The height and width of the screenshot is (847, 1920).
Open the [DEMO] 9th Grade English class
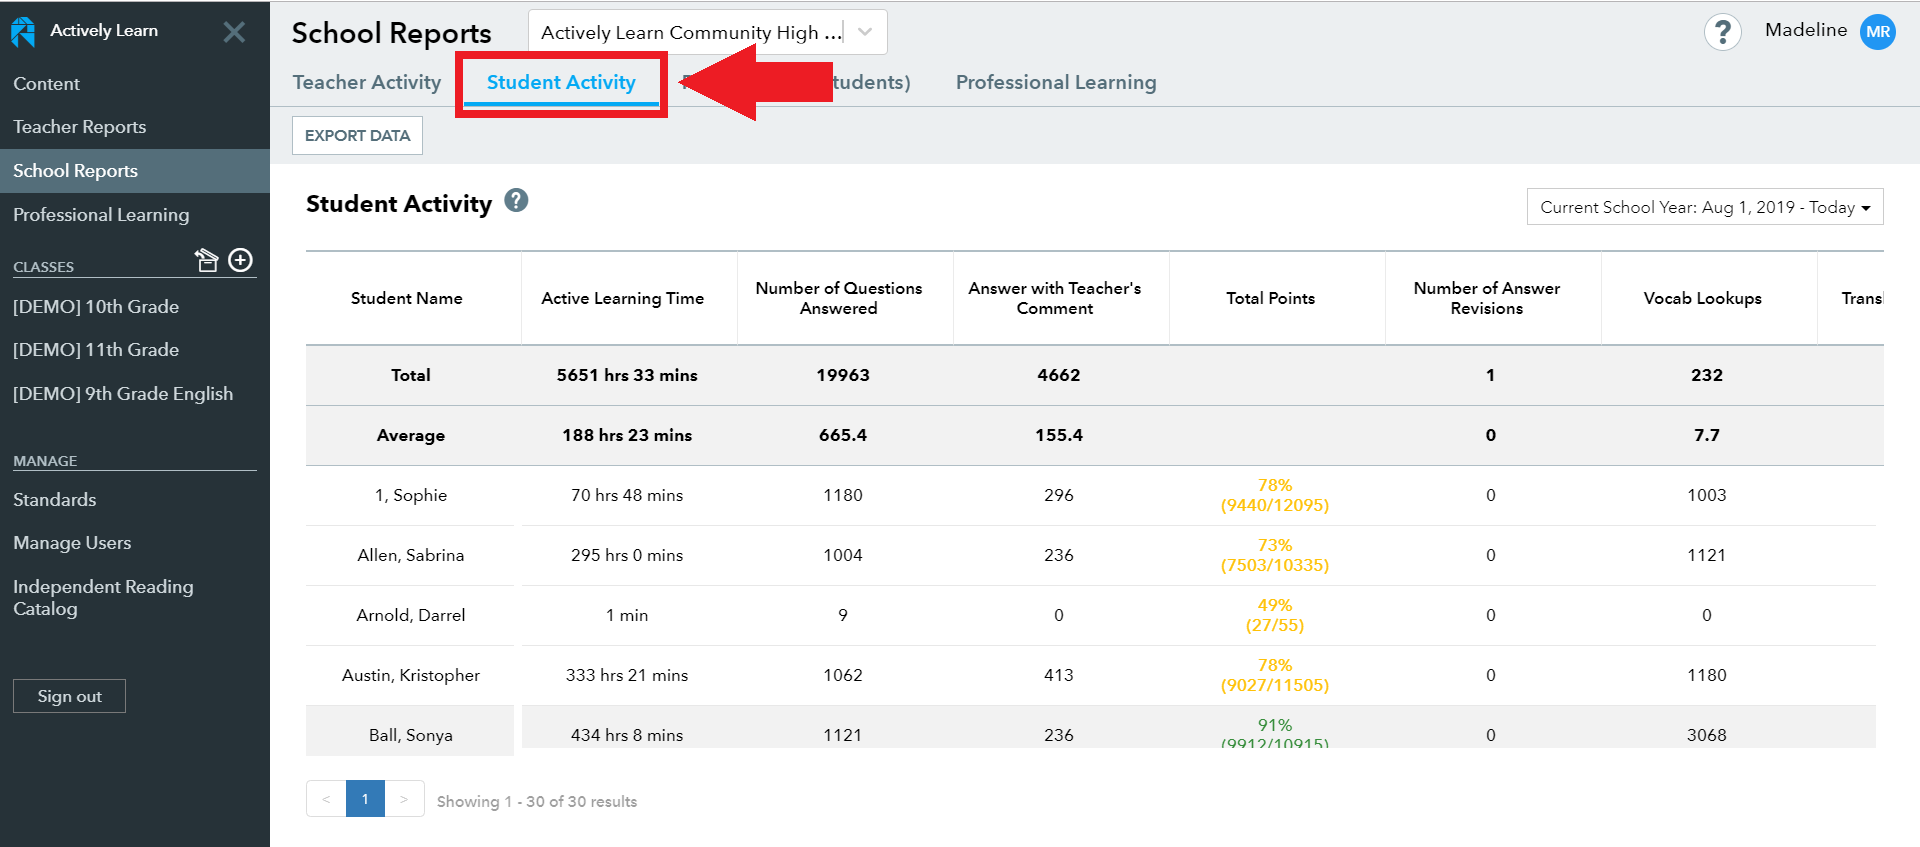click(x=123, y=394)
